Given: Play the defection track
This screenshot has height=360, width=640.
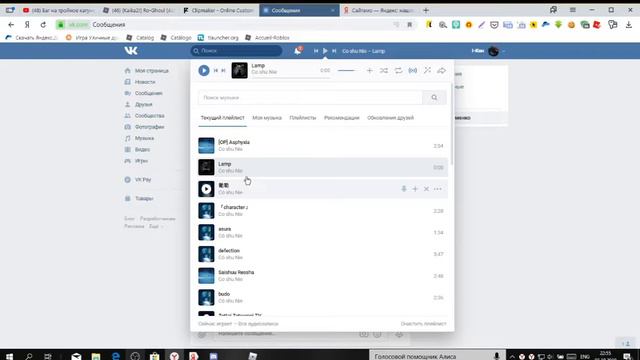Looking at the screenshot, I should point(206,254).
